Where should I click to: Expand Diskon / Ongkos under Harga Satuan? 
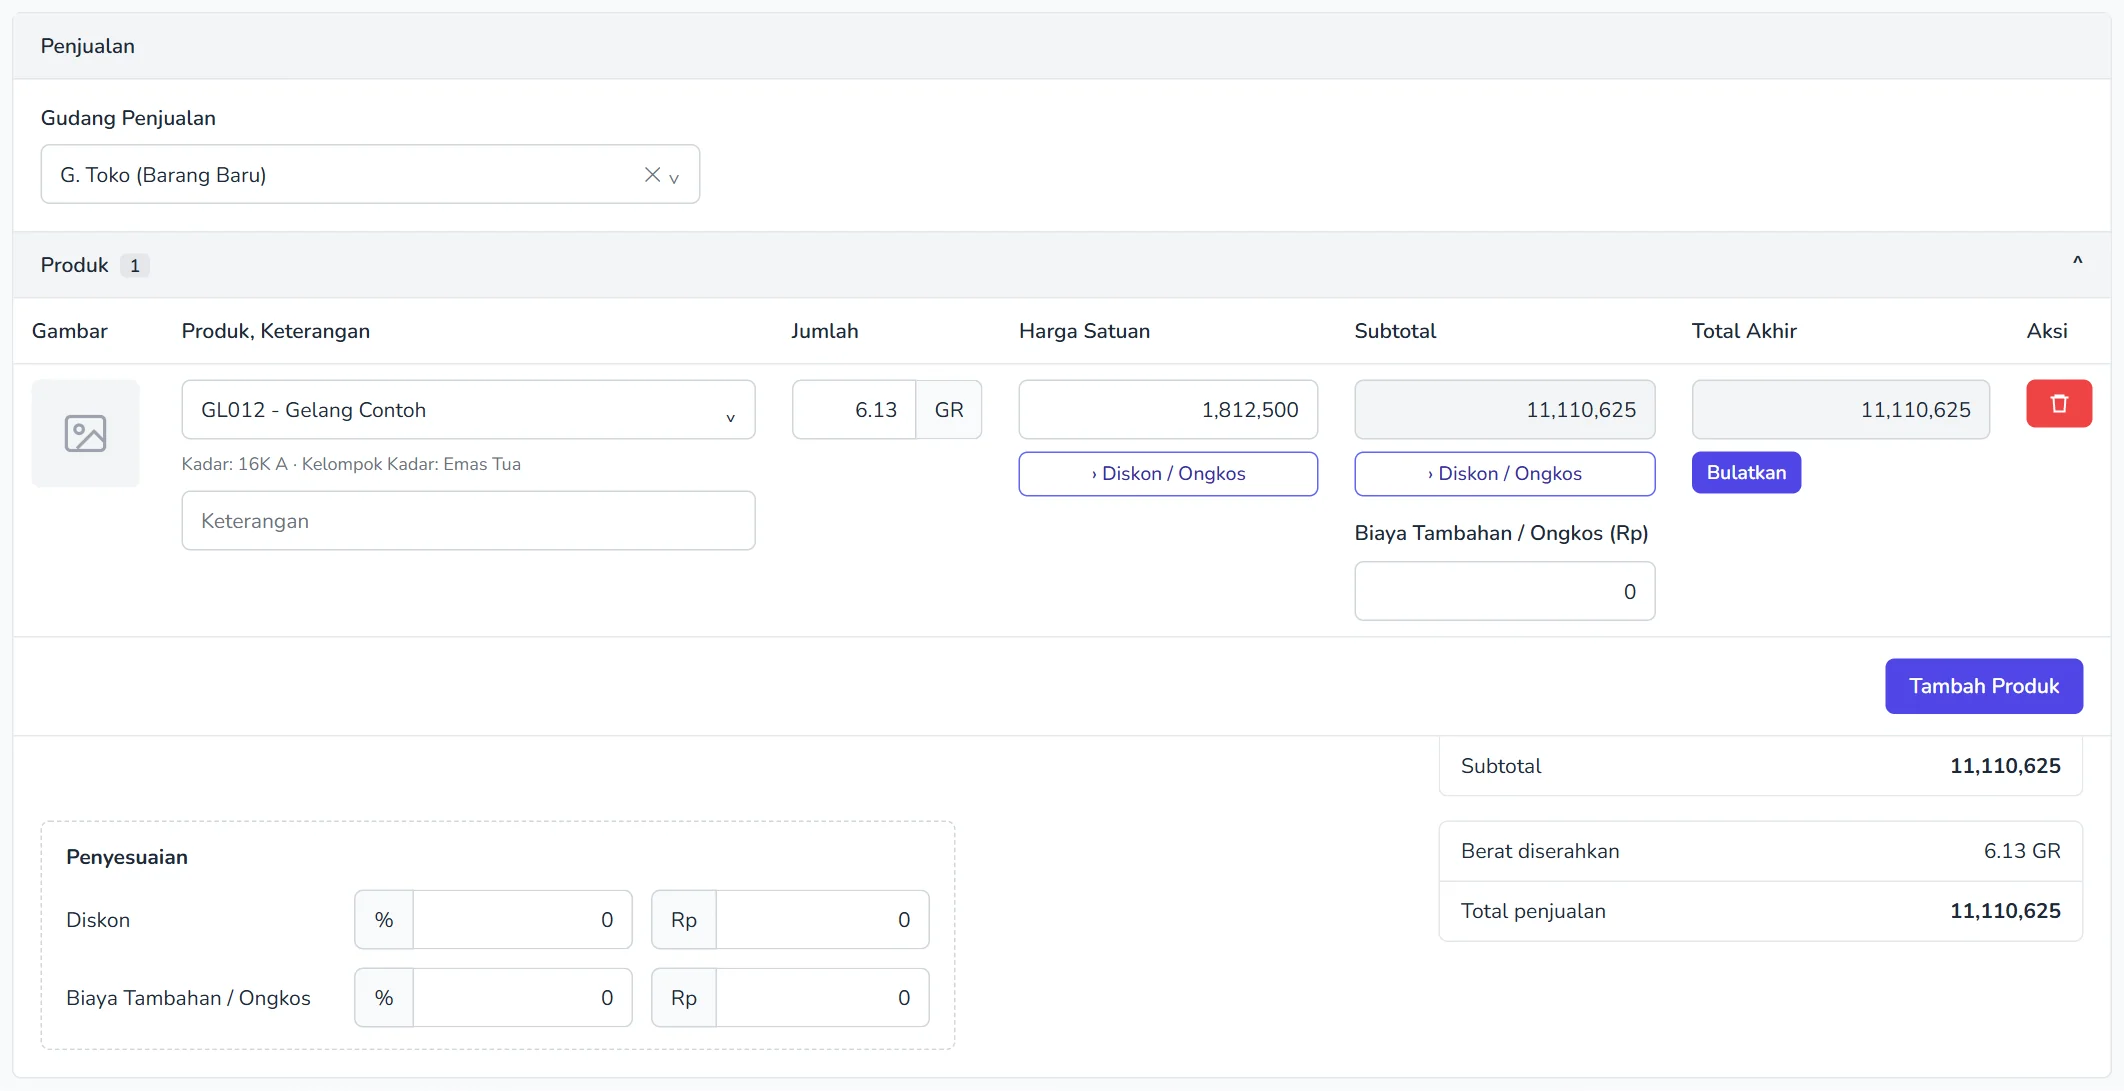click(x=1168, y=474)
